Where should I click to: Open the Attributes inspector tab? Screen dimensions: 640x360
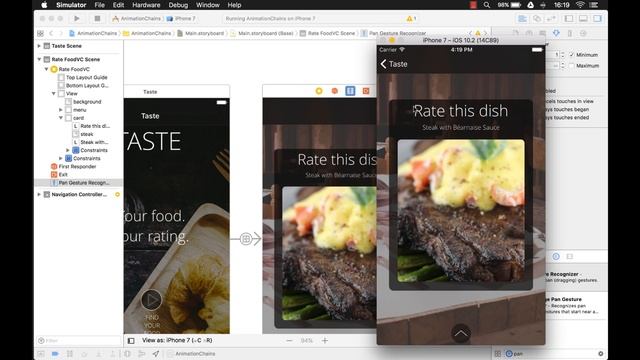[x=556, y=33]
